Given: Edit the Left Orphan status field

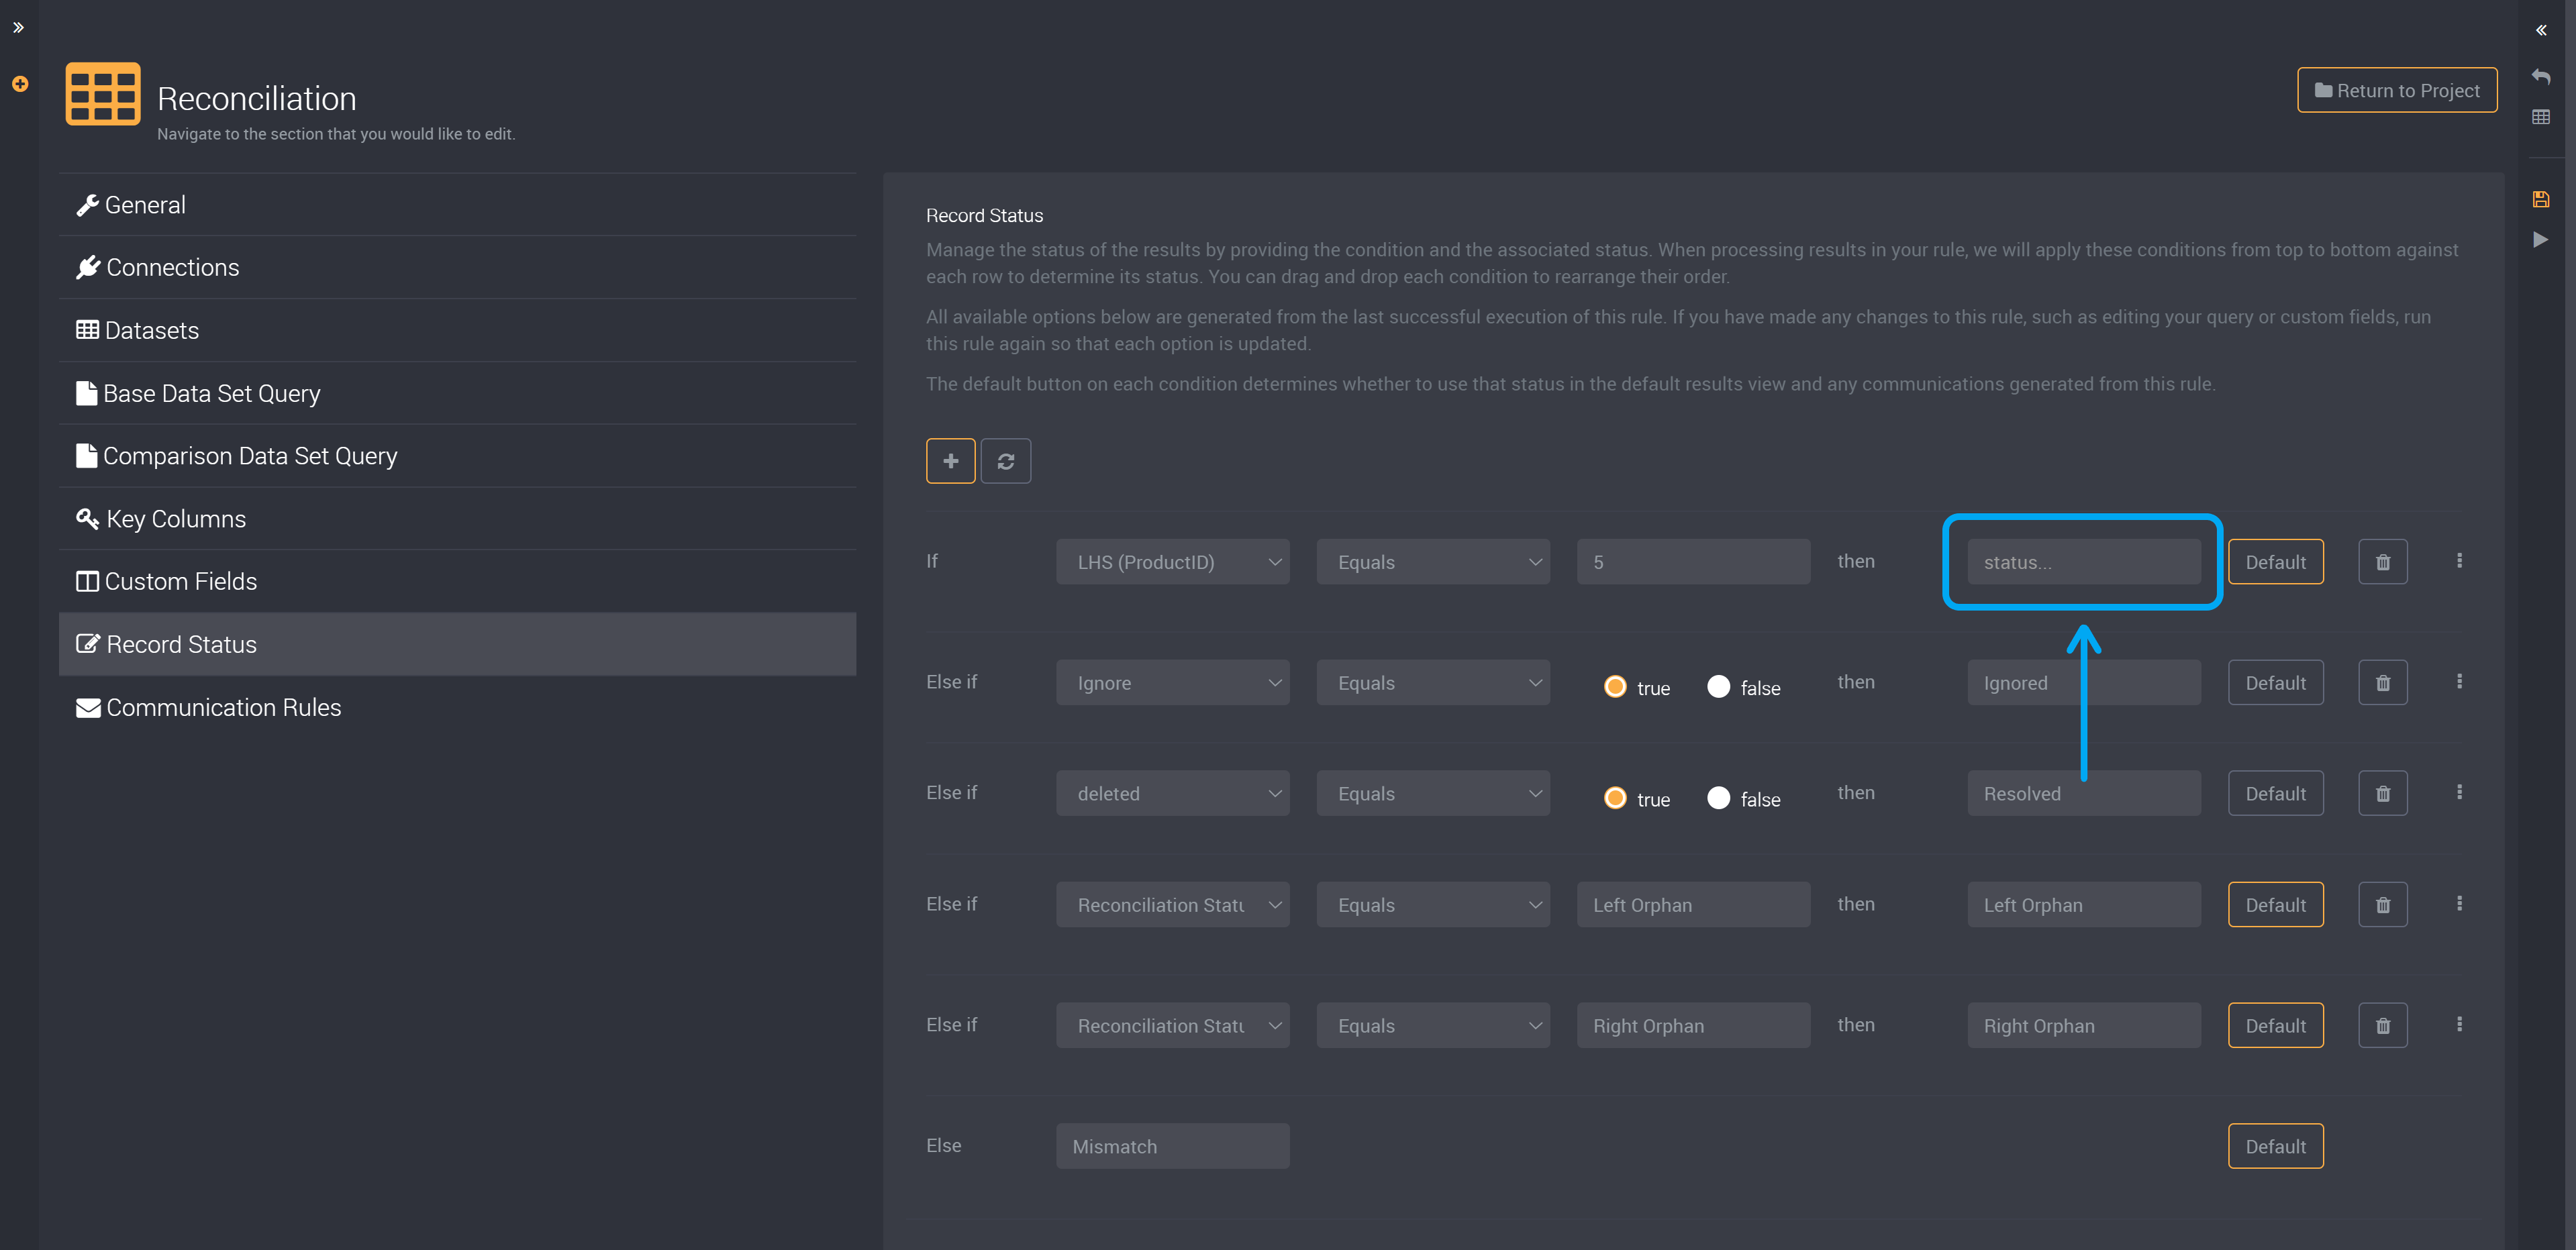Looking at the screenshot, I should [x=2084, y=905].
